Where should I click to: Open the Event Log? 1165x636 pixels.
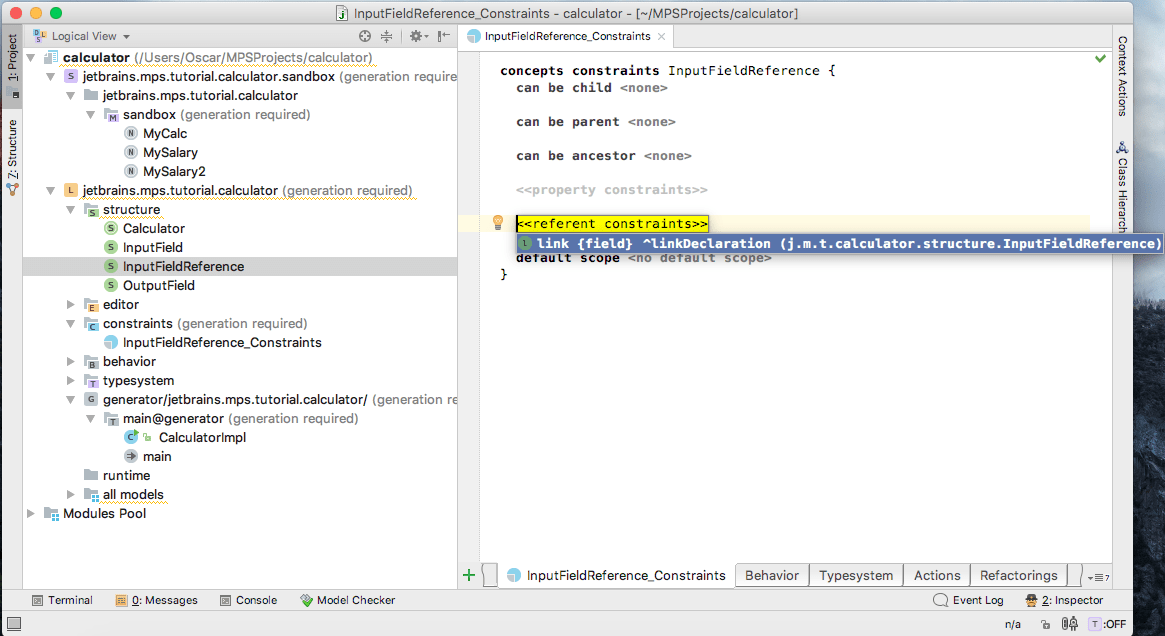pyautogui.click(x=968, y=600)
